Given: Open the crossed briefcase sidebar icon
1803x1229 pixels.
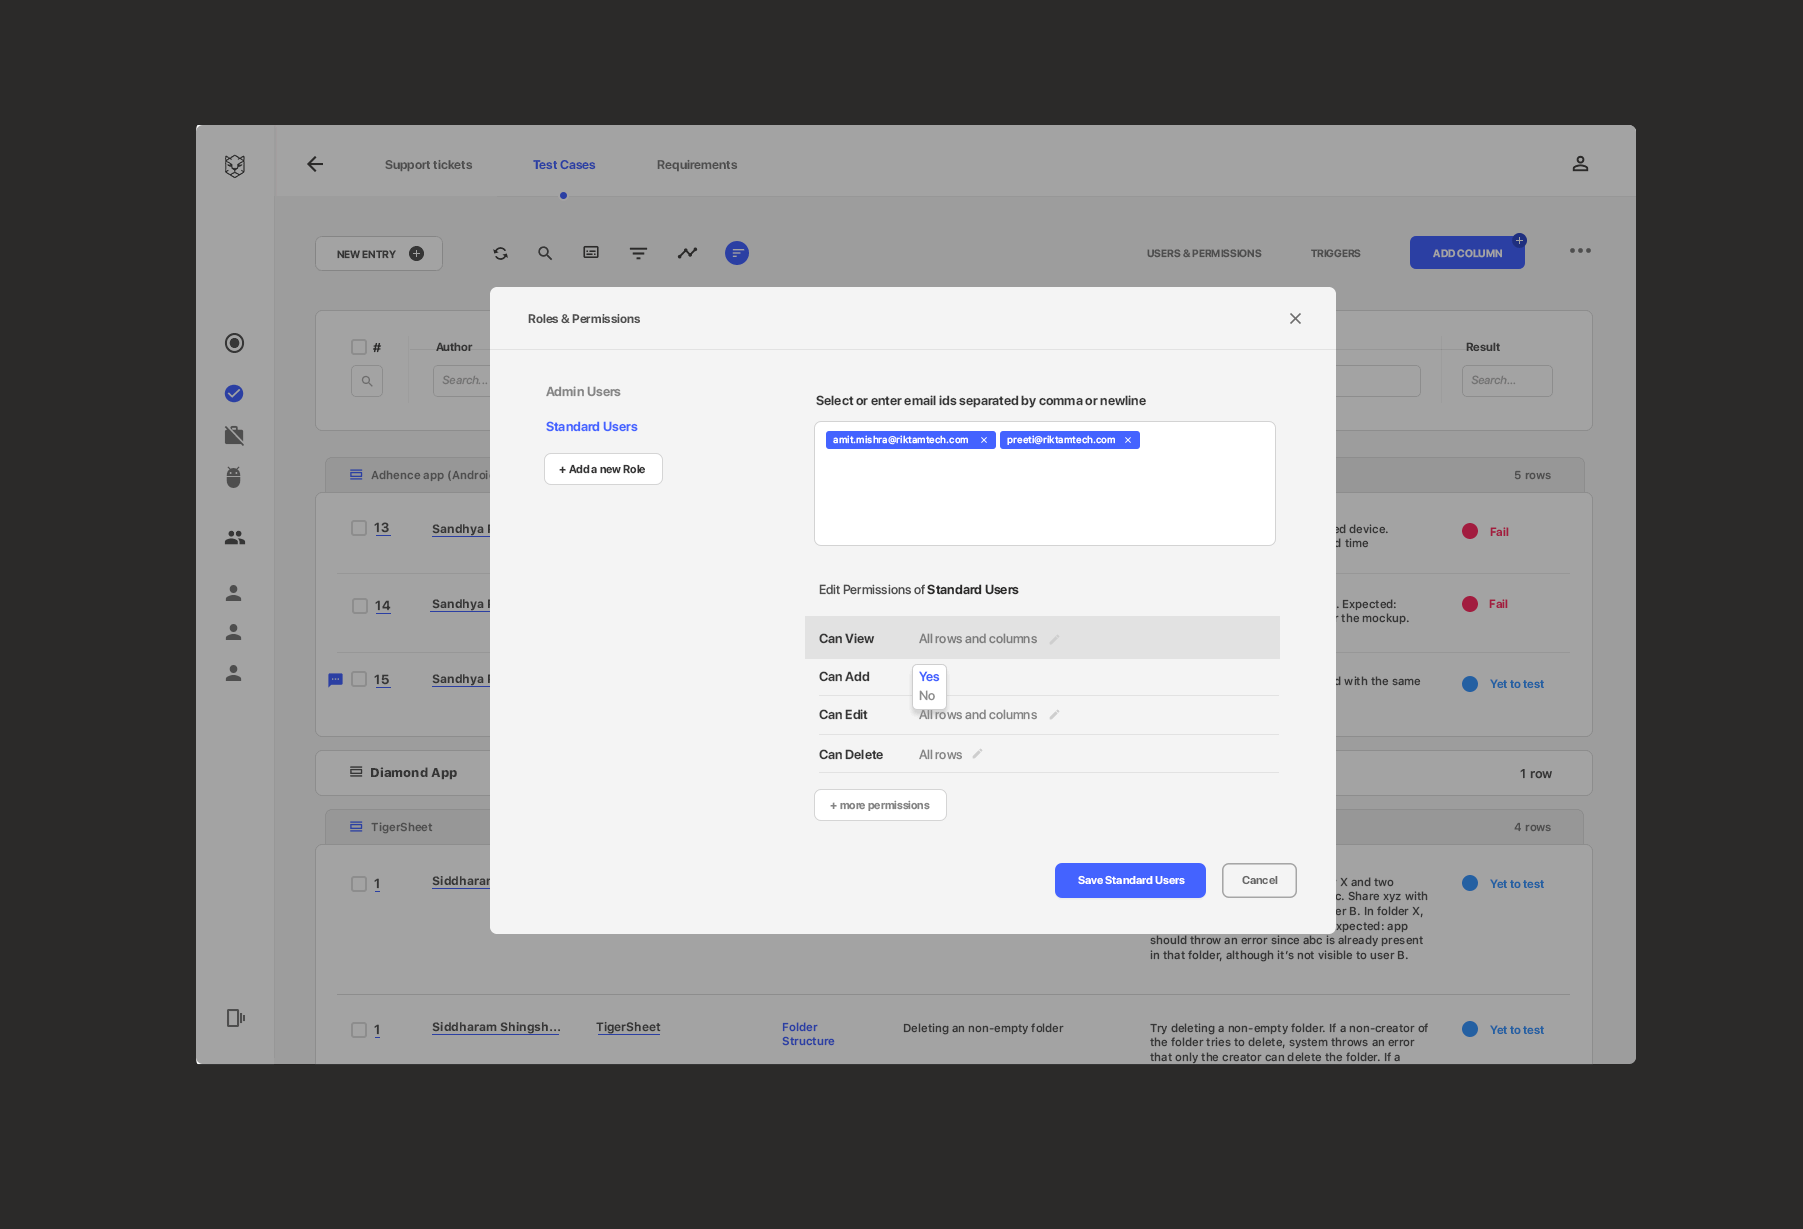Looking at the screenshot, I should pos(234,435).
